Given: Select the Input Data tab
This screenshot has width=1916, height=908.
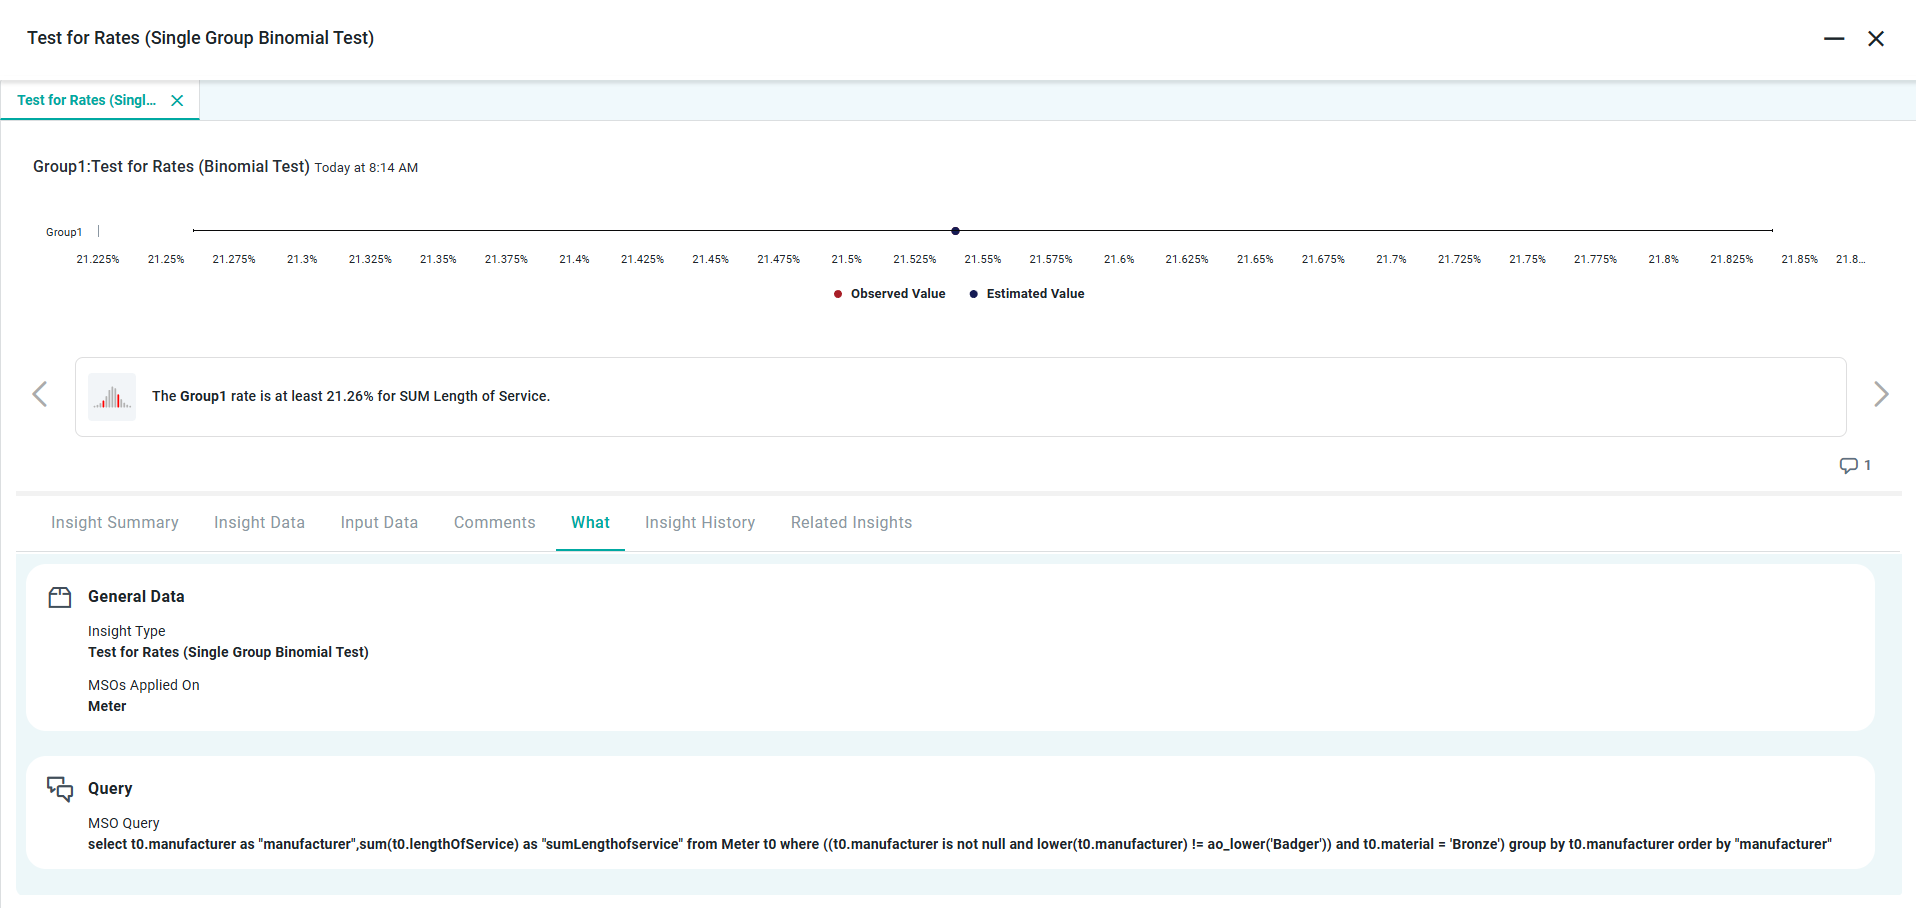Looking at the screenshot, I should coord(379,523).
